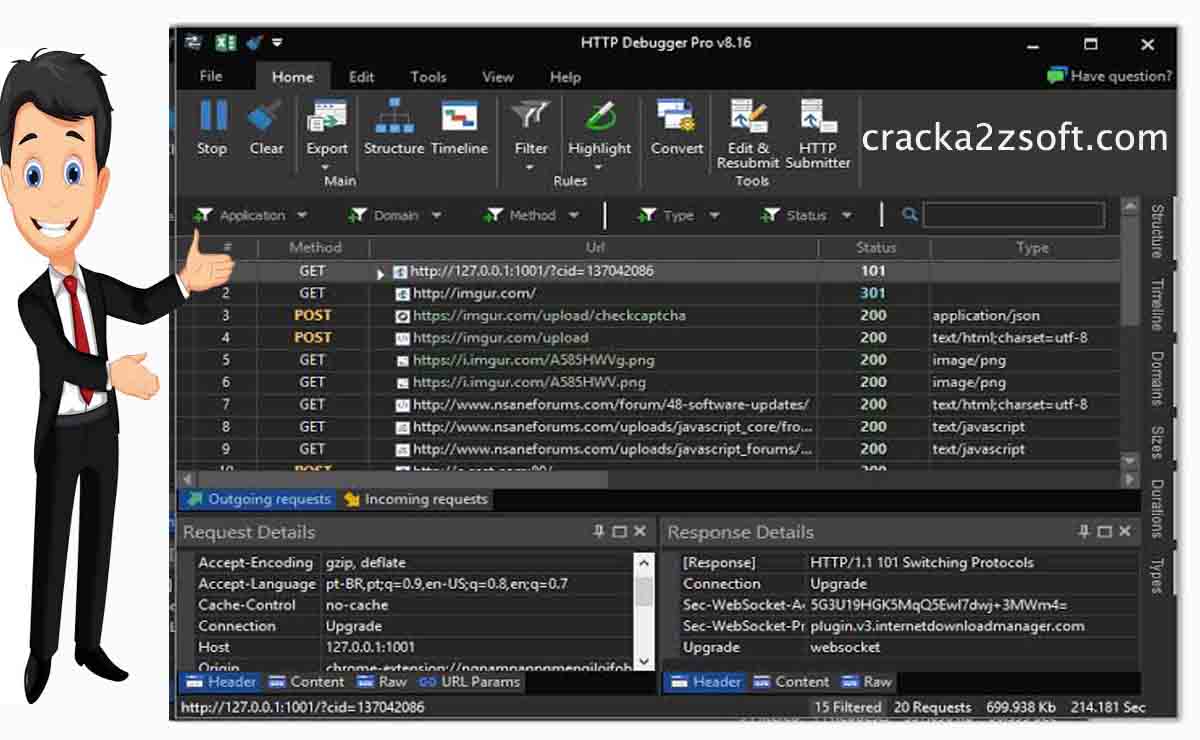Switch to the Edit ribbon tab
1200x740 pixels.
click(361, 77)
